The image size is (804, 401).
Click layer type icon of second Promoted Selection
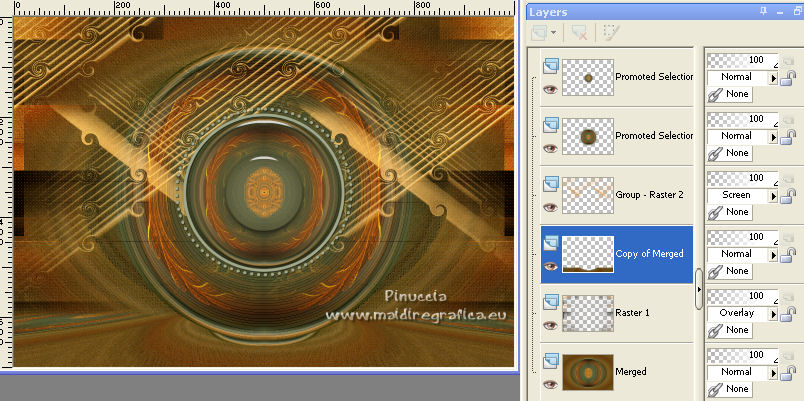[x=550, y=124]
